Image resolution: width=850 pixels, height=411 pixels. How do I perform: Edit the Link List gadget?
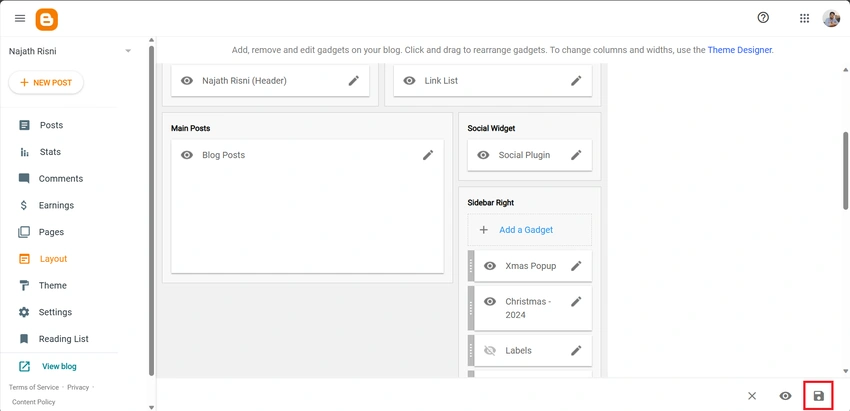tap(576, 81)
